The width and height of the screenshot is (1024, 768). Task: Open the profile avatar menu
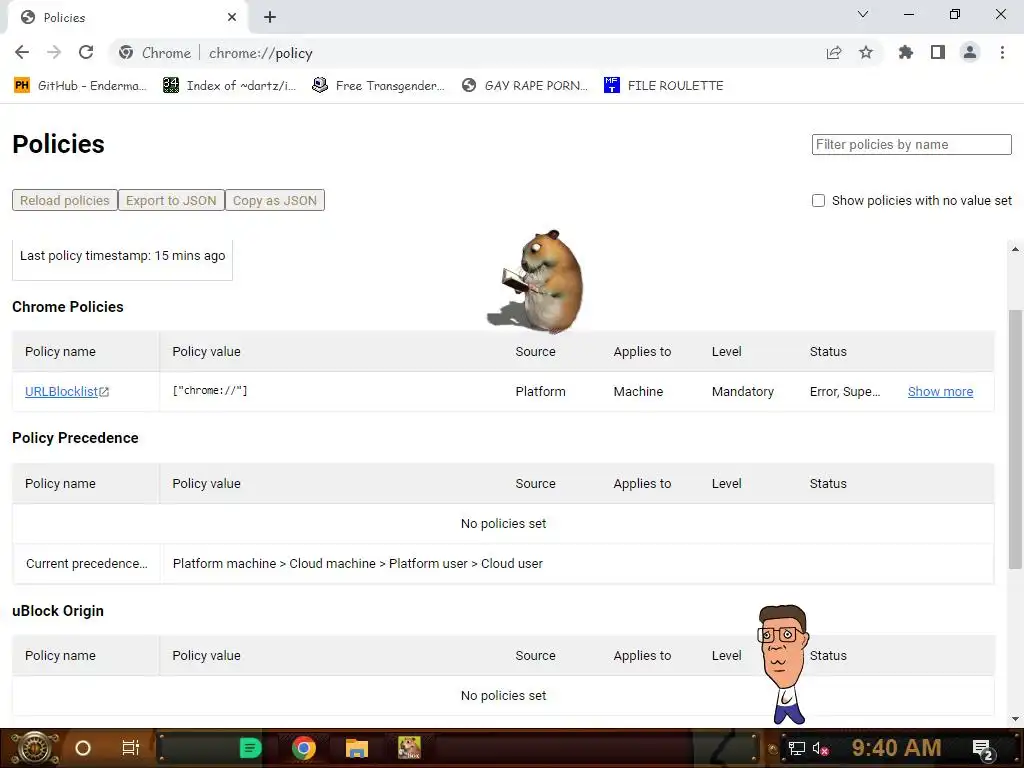[x=970, y=53]
